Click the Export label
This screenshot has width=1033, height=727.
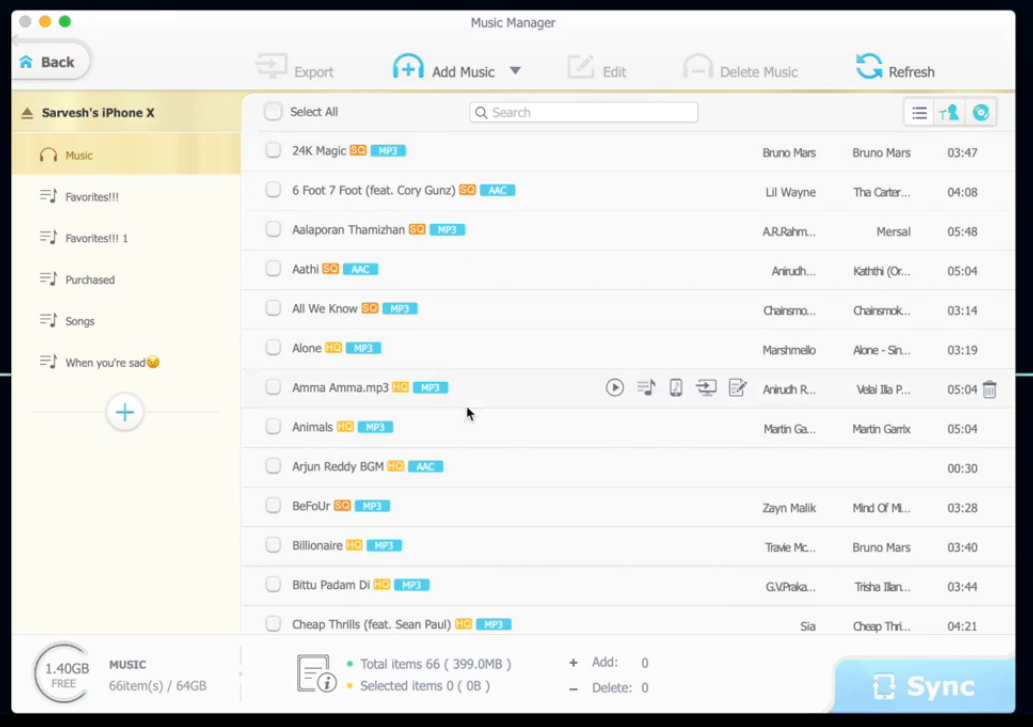click(314, 72)
